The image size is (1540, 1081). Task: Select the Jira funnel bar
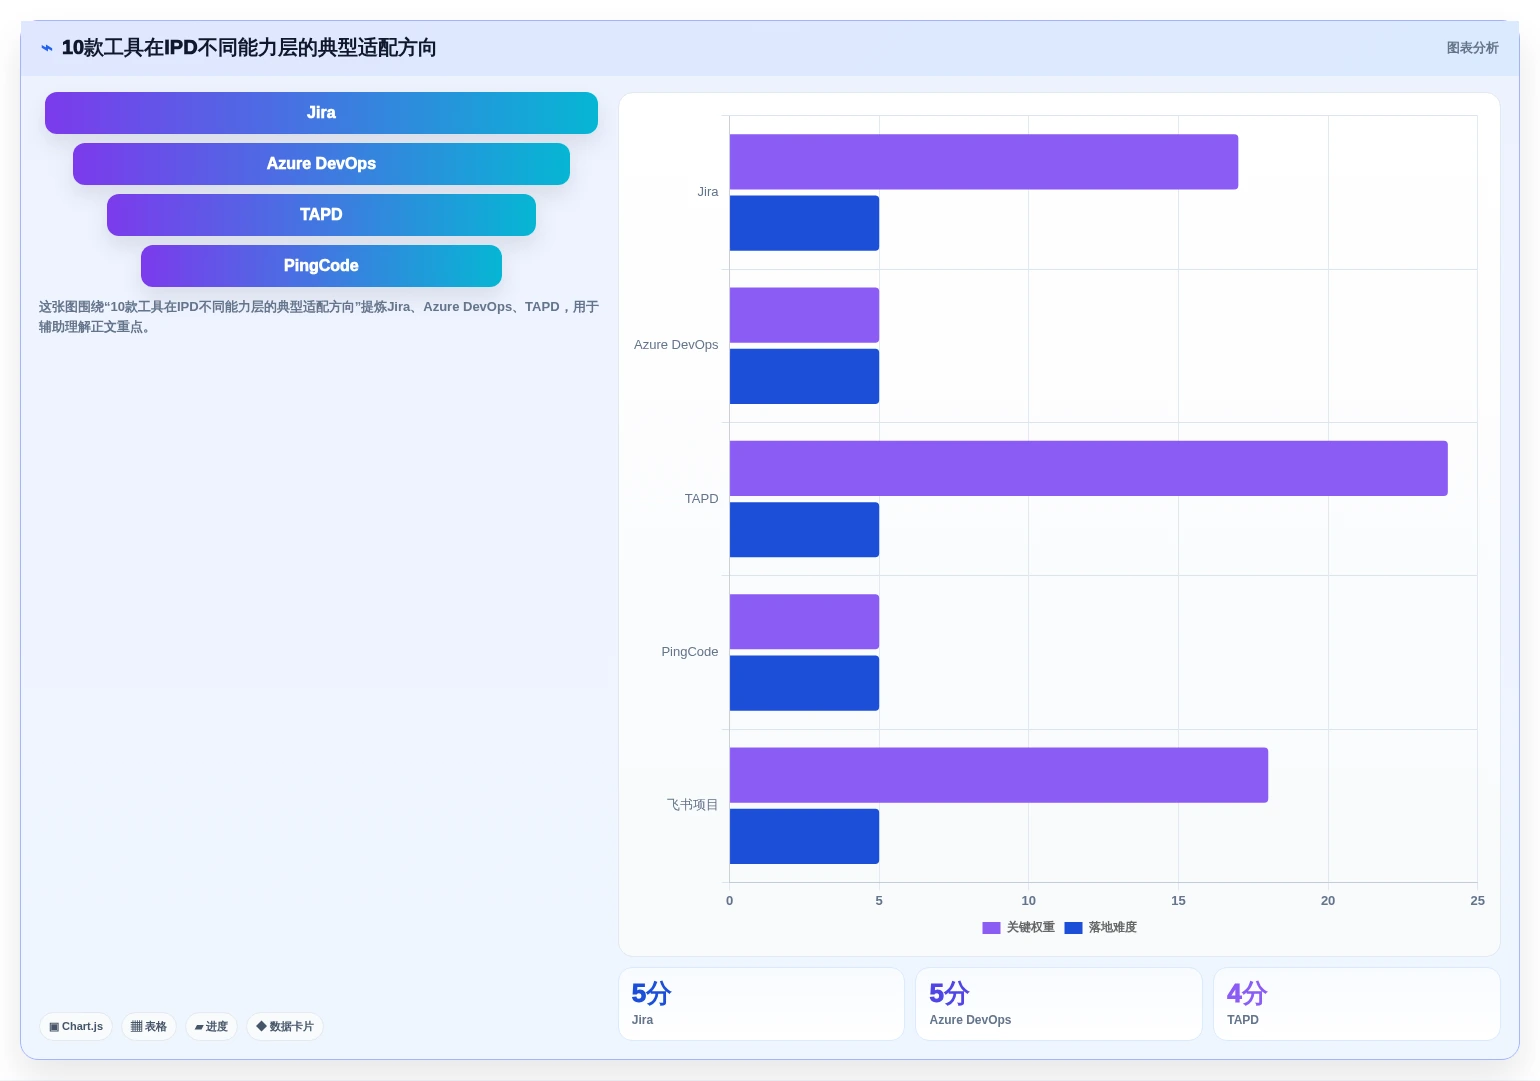(321, 113)
